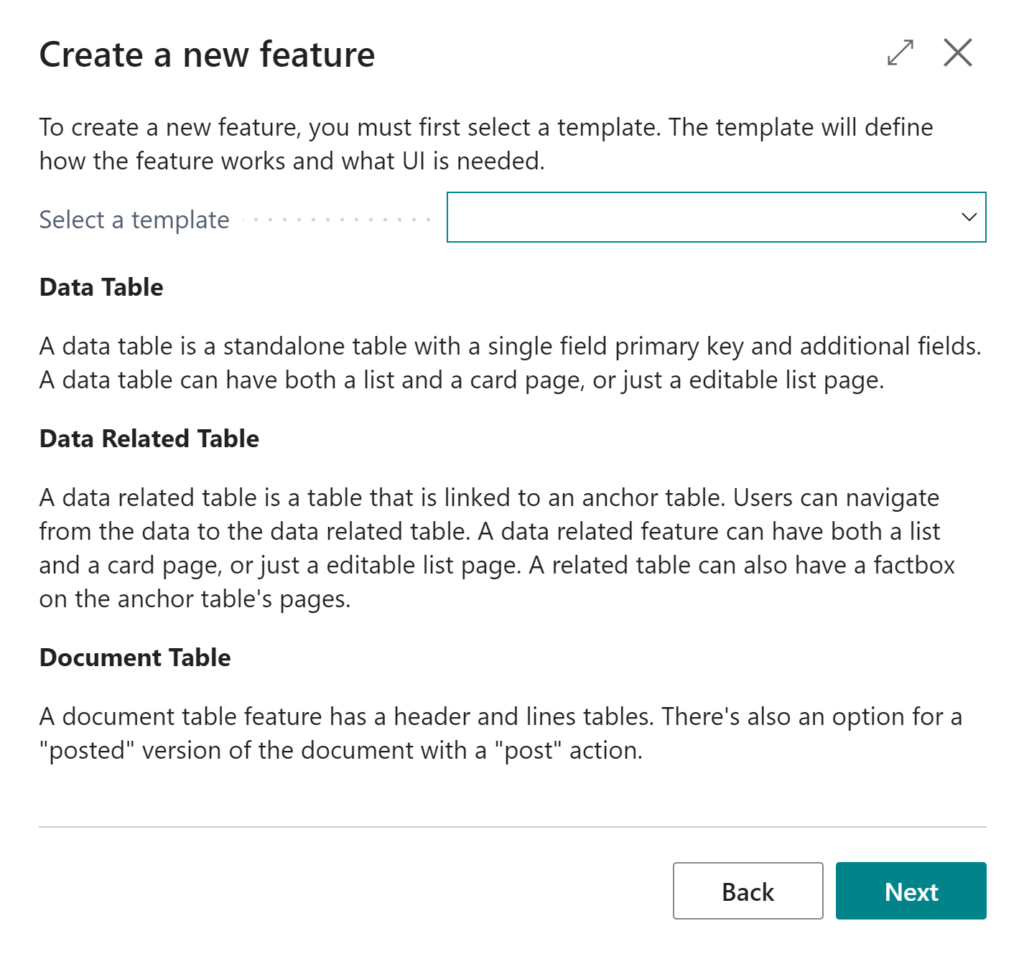Click the posted version with post action text
Image resolution: width=1024 pixels, height=959 pixels.
(x=341, y=751)
